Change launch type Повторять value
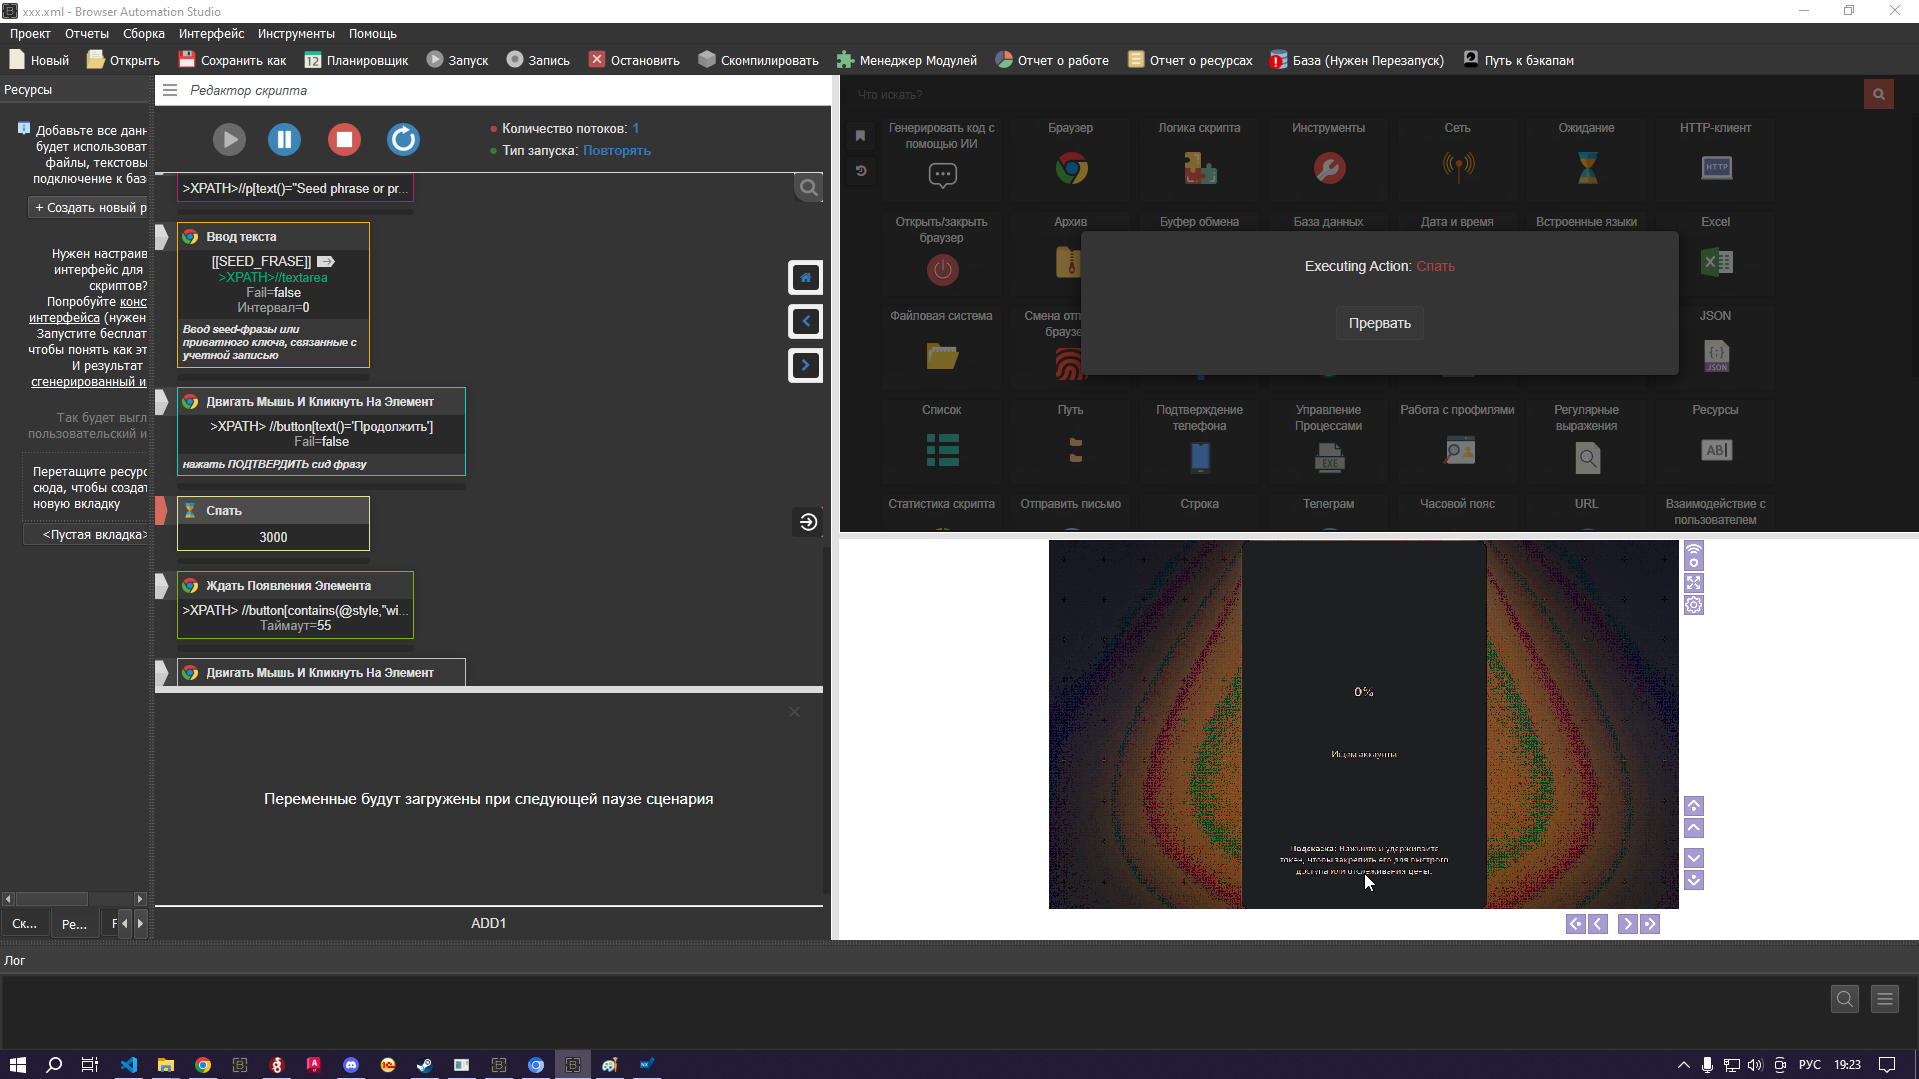 click(x=616, y=151)
